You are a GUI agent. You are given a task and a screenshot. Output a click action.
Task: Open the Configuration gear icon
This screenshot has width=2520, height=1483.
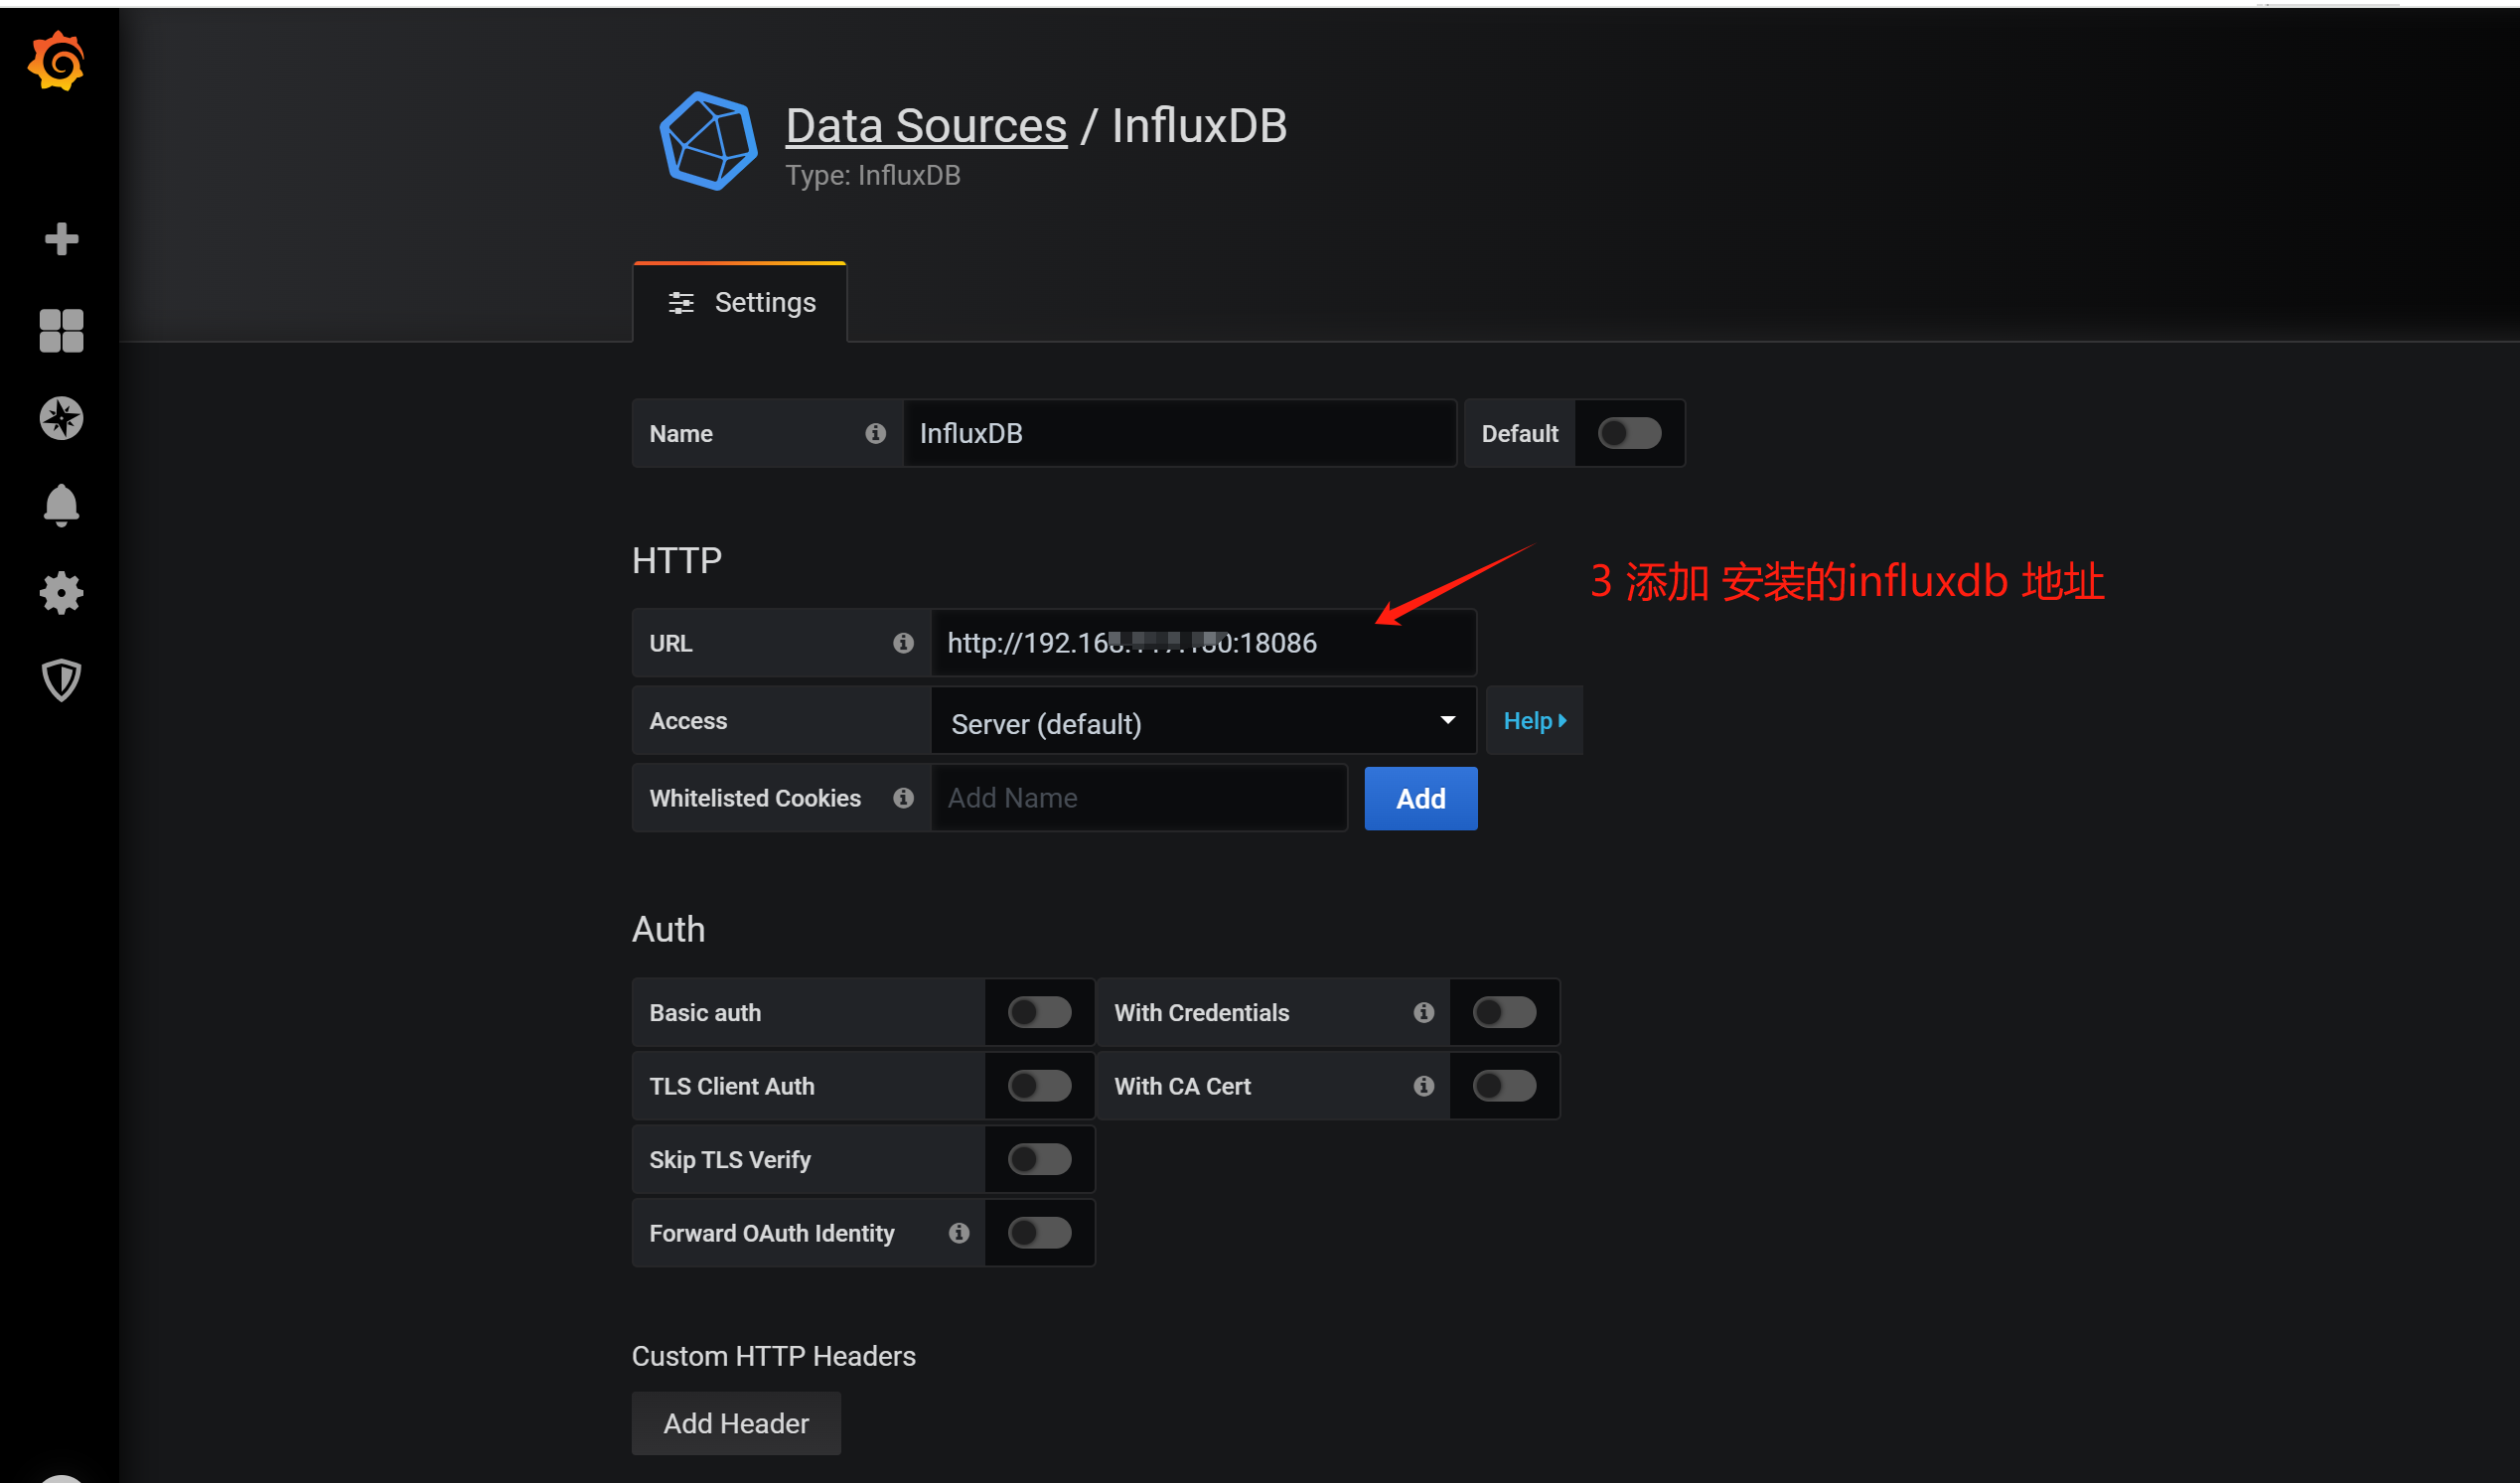pos(61,593)
